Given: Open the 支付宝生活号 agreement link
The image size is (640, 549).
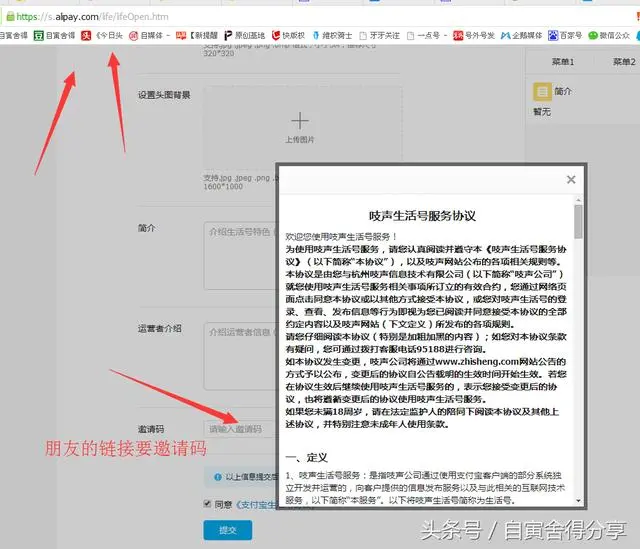Looking at the screenshot, I should pyautogui.click(x=256, y=505).
